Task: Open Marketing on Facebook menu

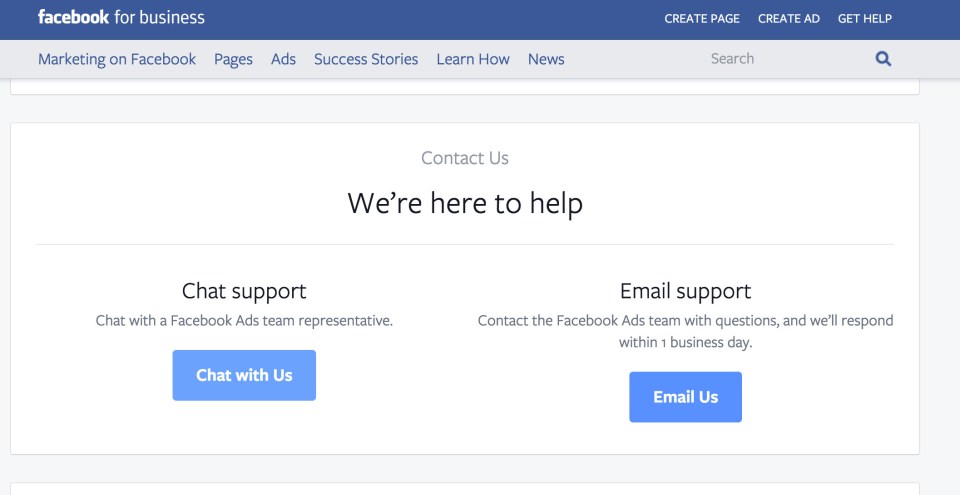Action: 117,59
